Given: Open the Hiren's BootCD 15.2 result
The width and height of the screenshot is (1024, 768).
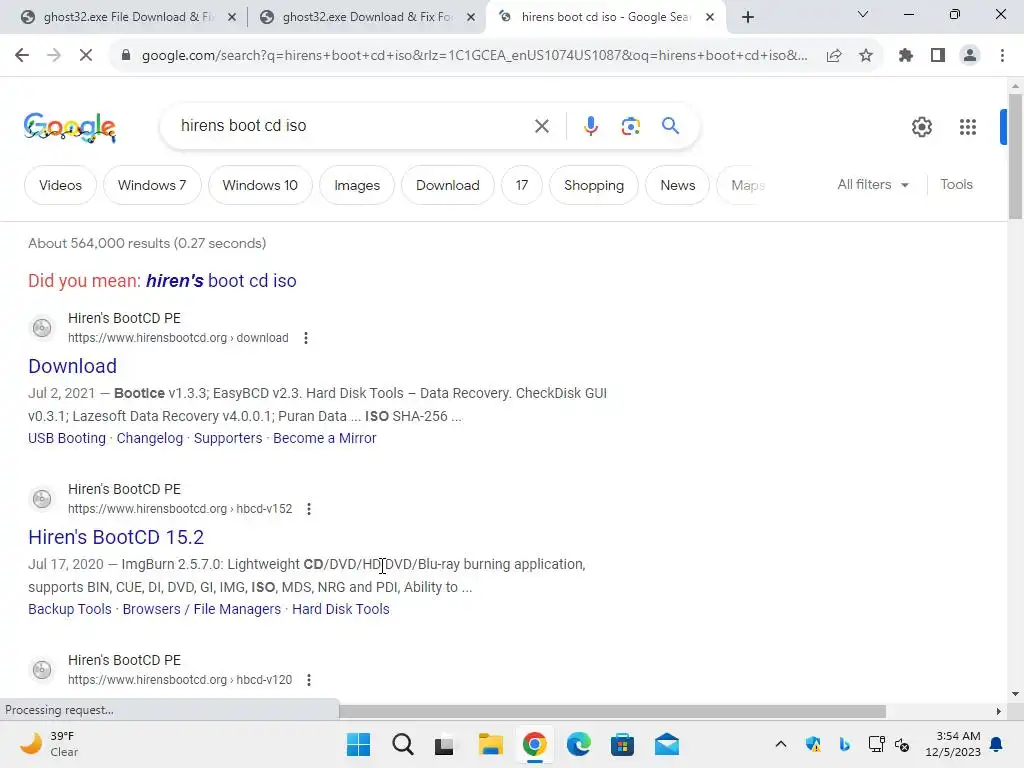Looking at the screenshot, I should pyautogui.click(x=116, y=537).
